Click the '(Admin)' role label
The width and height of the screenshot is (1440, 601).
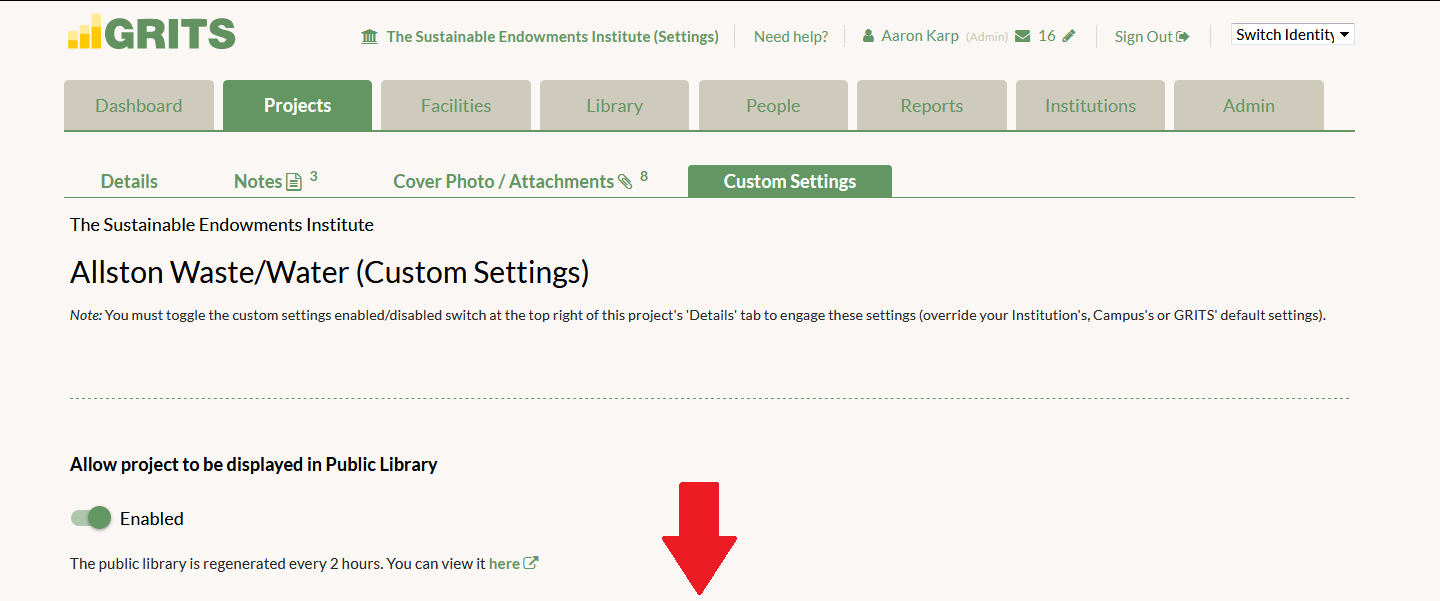[x=987, y=37]
